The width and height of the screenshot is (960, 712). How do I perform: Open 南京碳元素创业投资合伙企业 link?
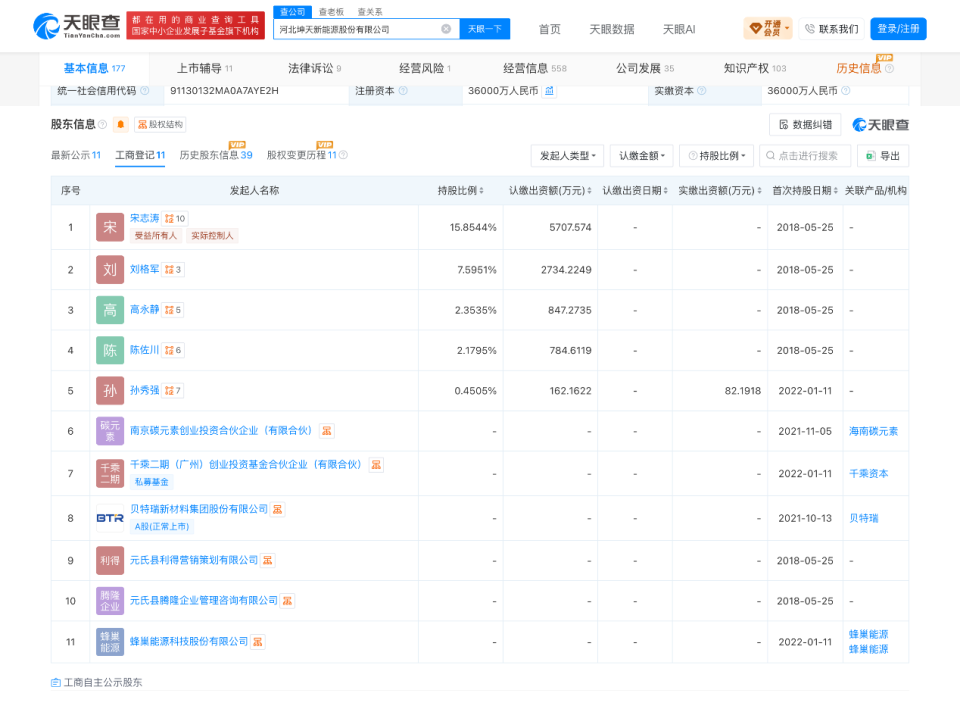click(x=221, y=430)
